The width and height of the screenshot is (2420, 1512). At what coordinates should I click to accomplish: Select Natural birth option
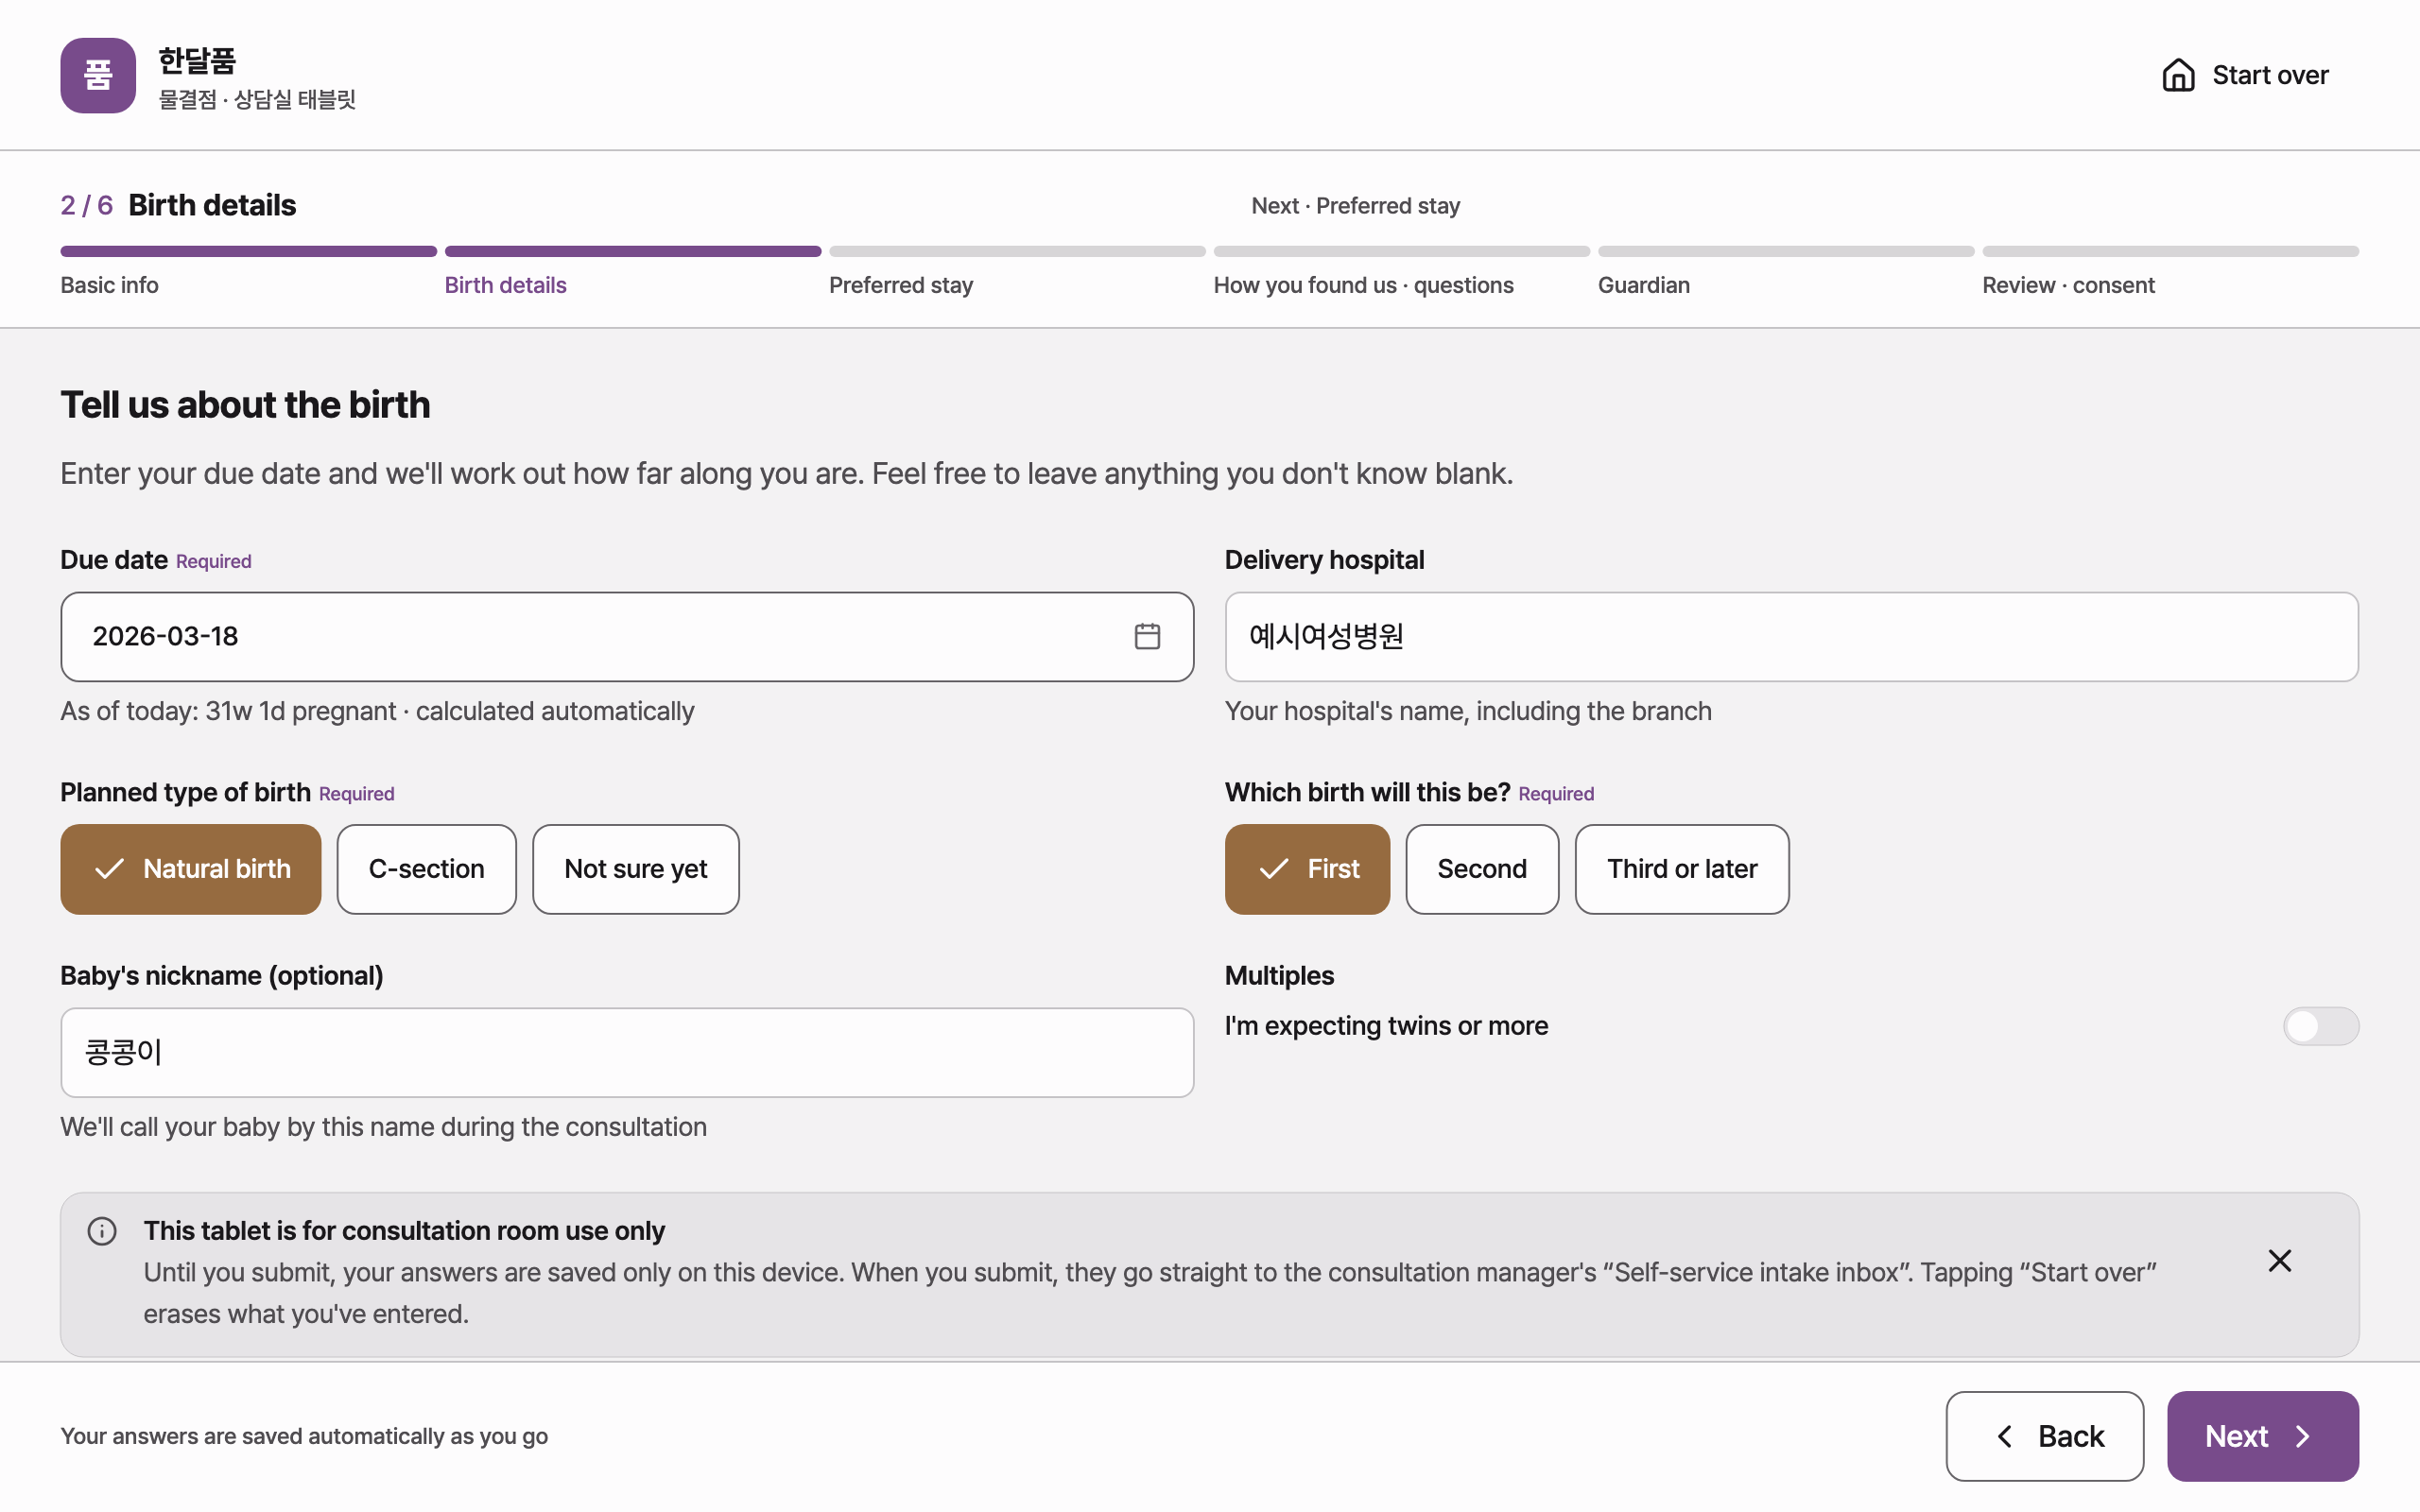(190, 869)
